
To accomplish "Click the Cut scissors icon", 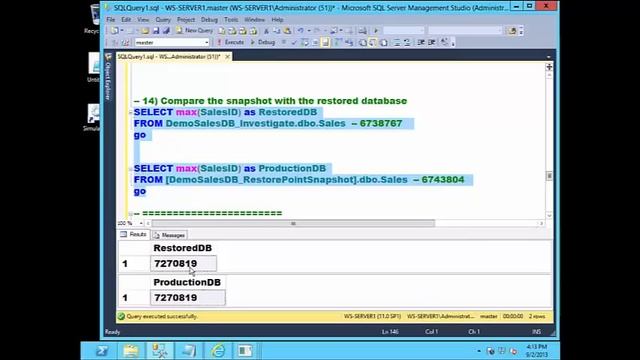I will pyautogui.click(x=266, y=31).
